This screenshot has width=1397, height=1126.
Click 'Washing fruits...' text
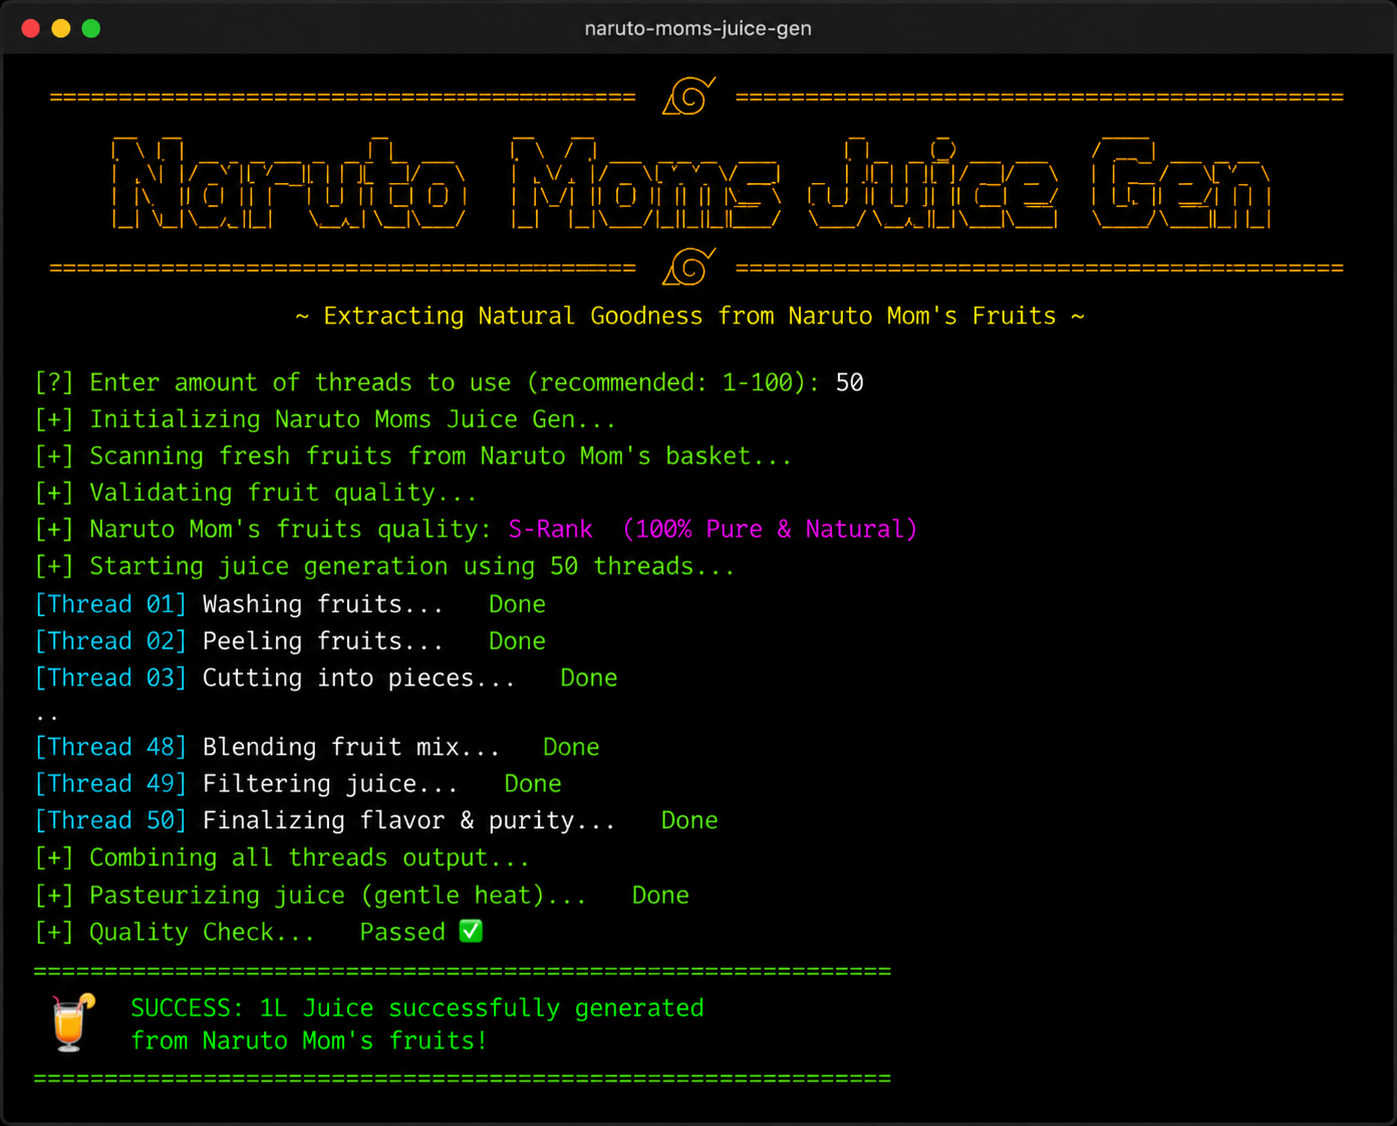tap(323, 604)
